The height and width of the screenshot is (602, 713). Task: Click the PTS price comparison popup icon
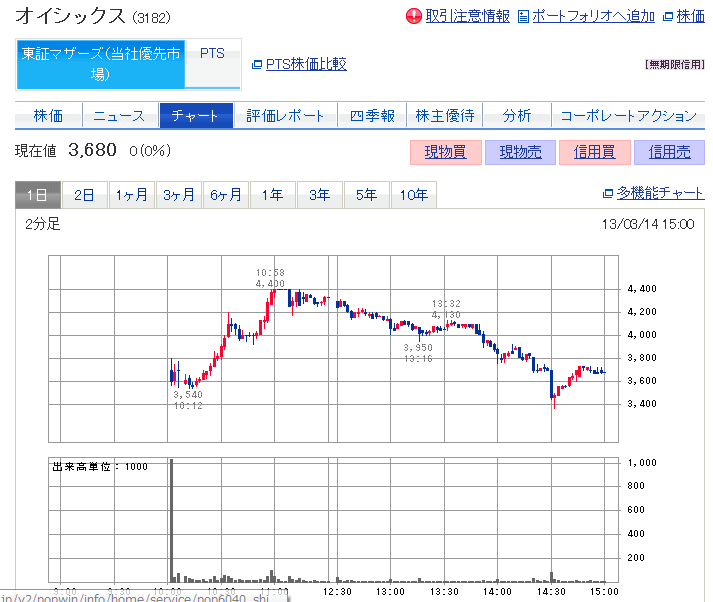tap(257, 64)
